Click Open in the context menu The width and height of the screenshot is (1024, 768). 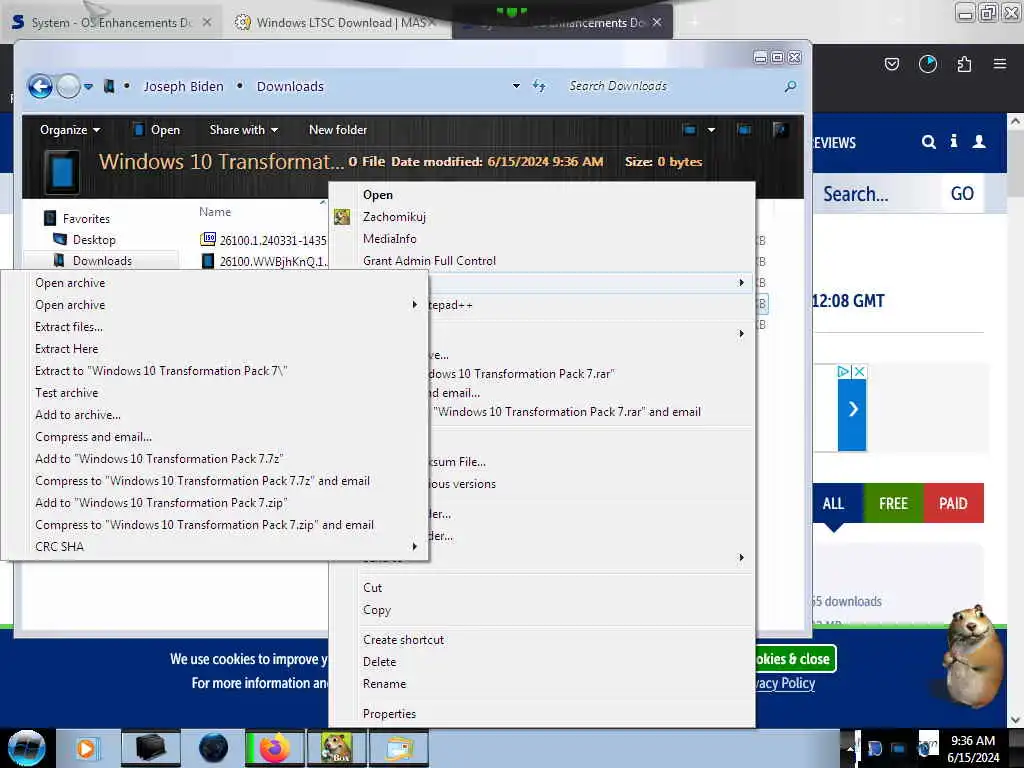pos(541,195)
